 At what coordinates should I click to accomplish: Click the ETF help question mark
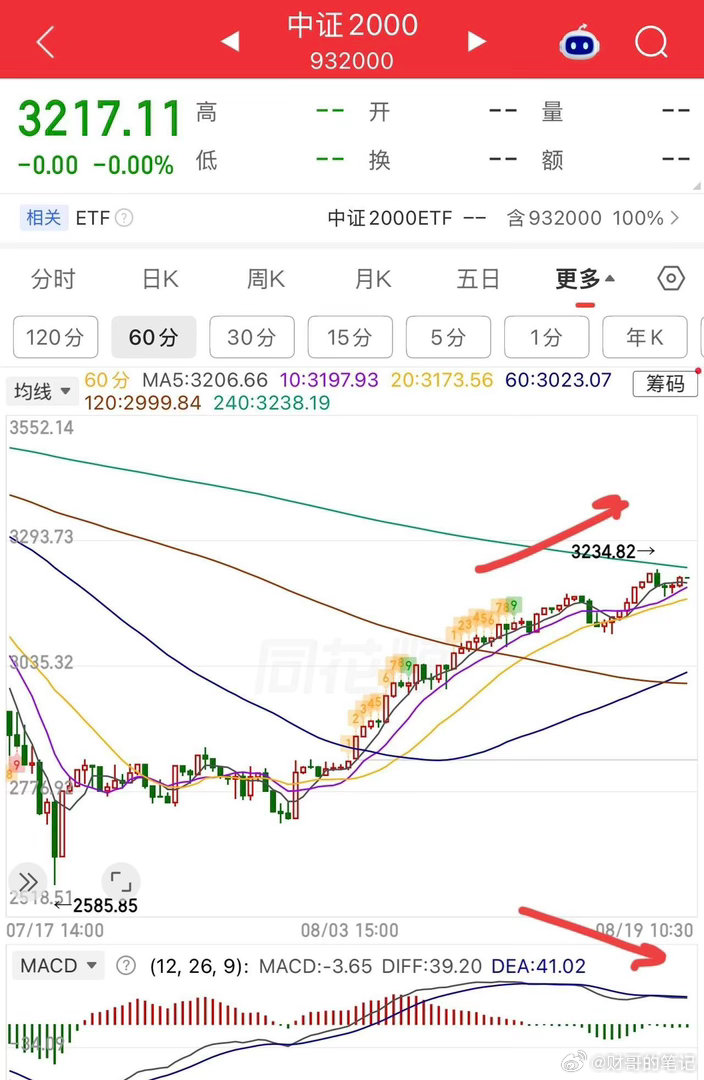124,218
